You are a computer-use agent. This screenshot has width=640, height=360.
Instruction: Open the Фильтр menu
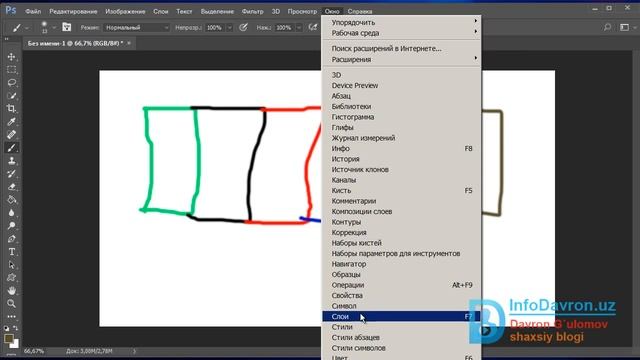pos(253,11)
